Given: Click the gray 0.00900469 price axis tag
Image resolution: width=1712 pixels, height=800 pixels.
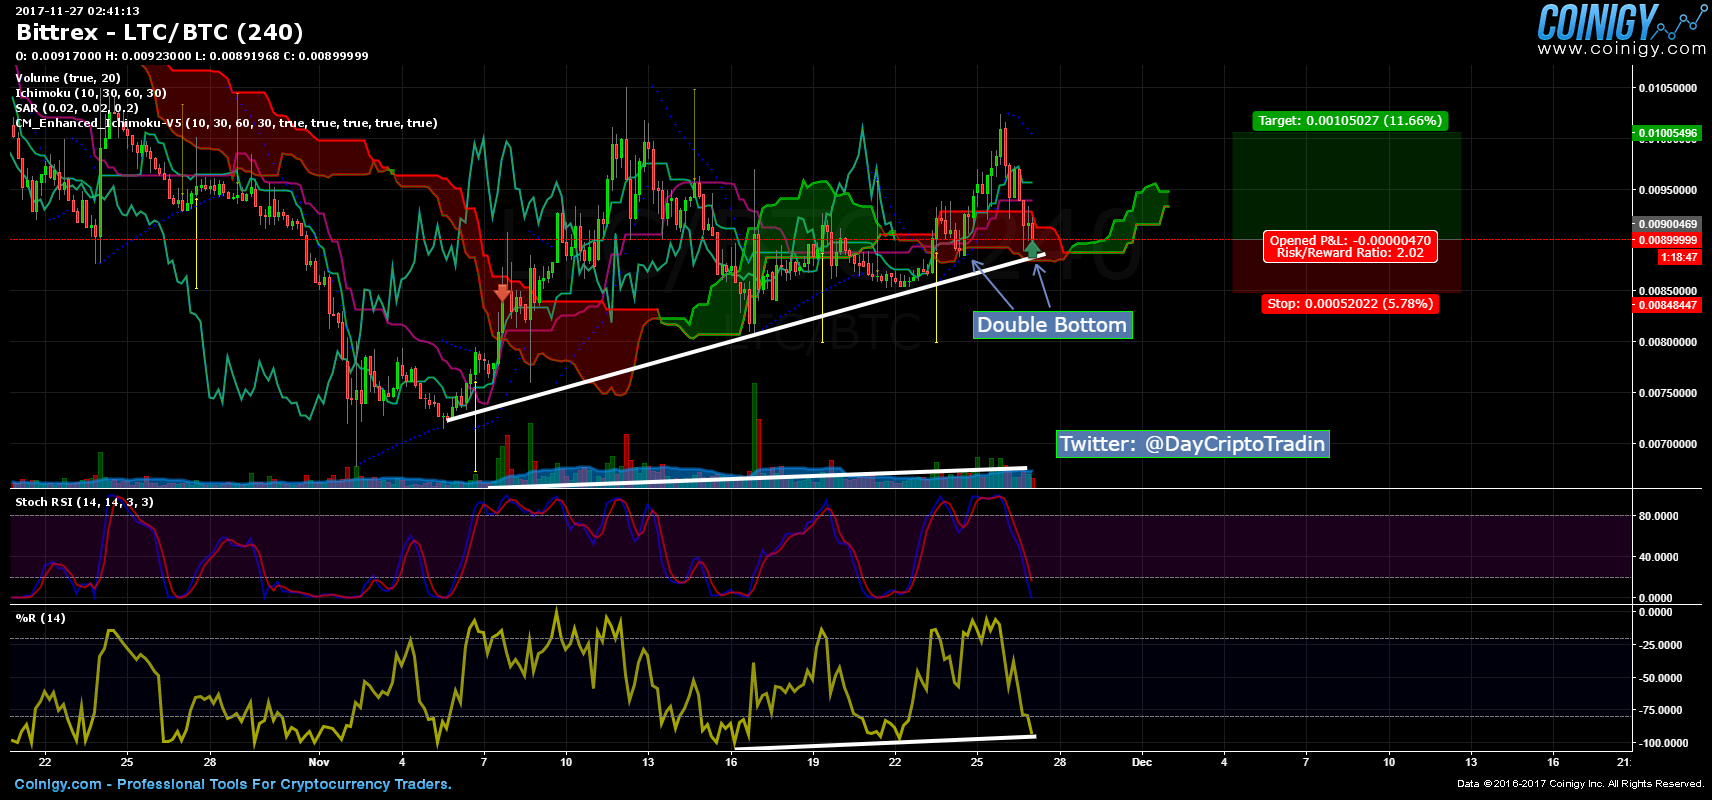Looking at the screenshot, I should 1666,224.
